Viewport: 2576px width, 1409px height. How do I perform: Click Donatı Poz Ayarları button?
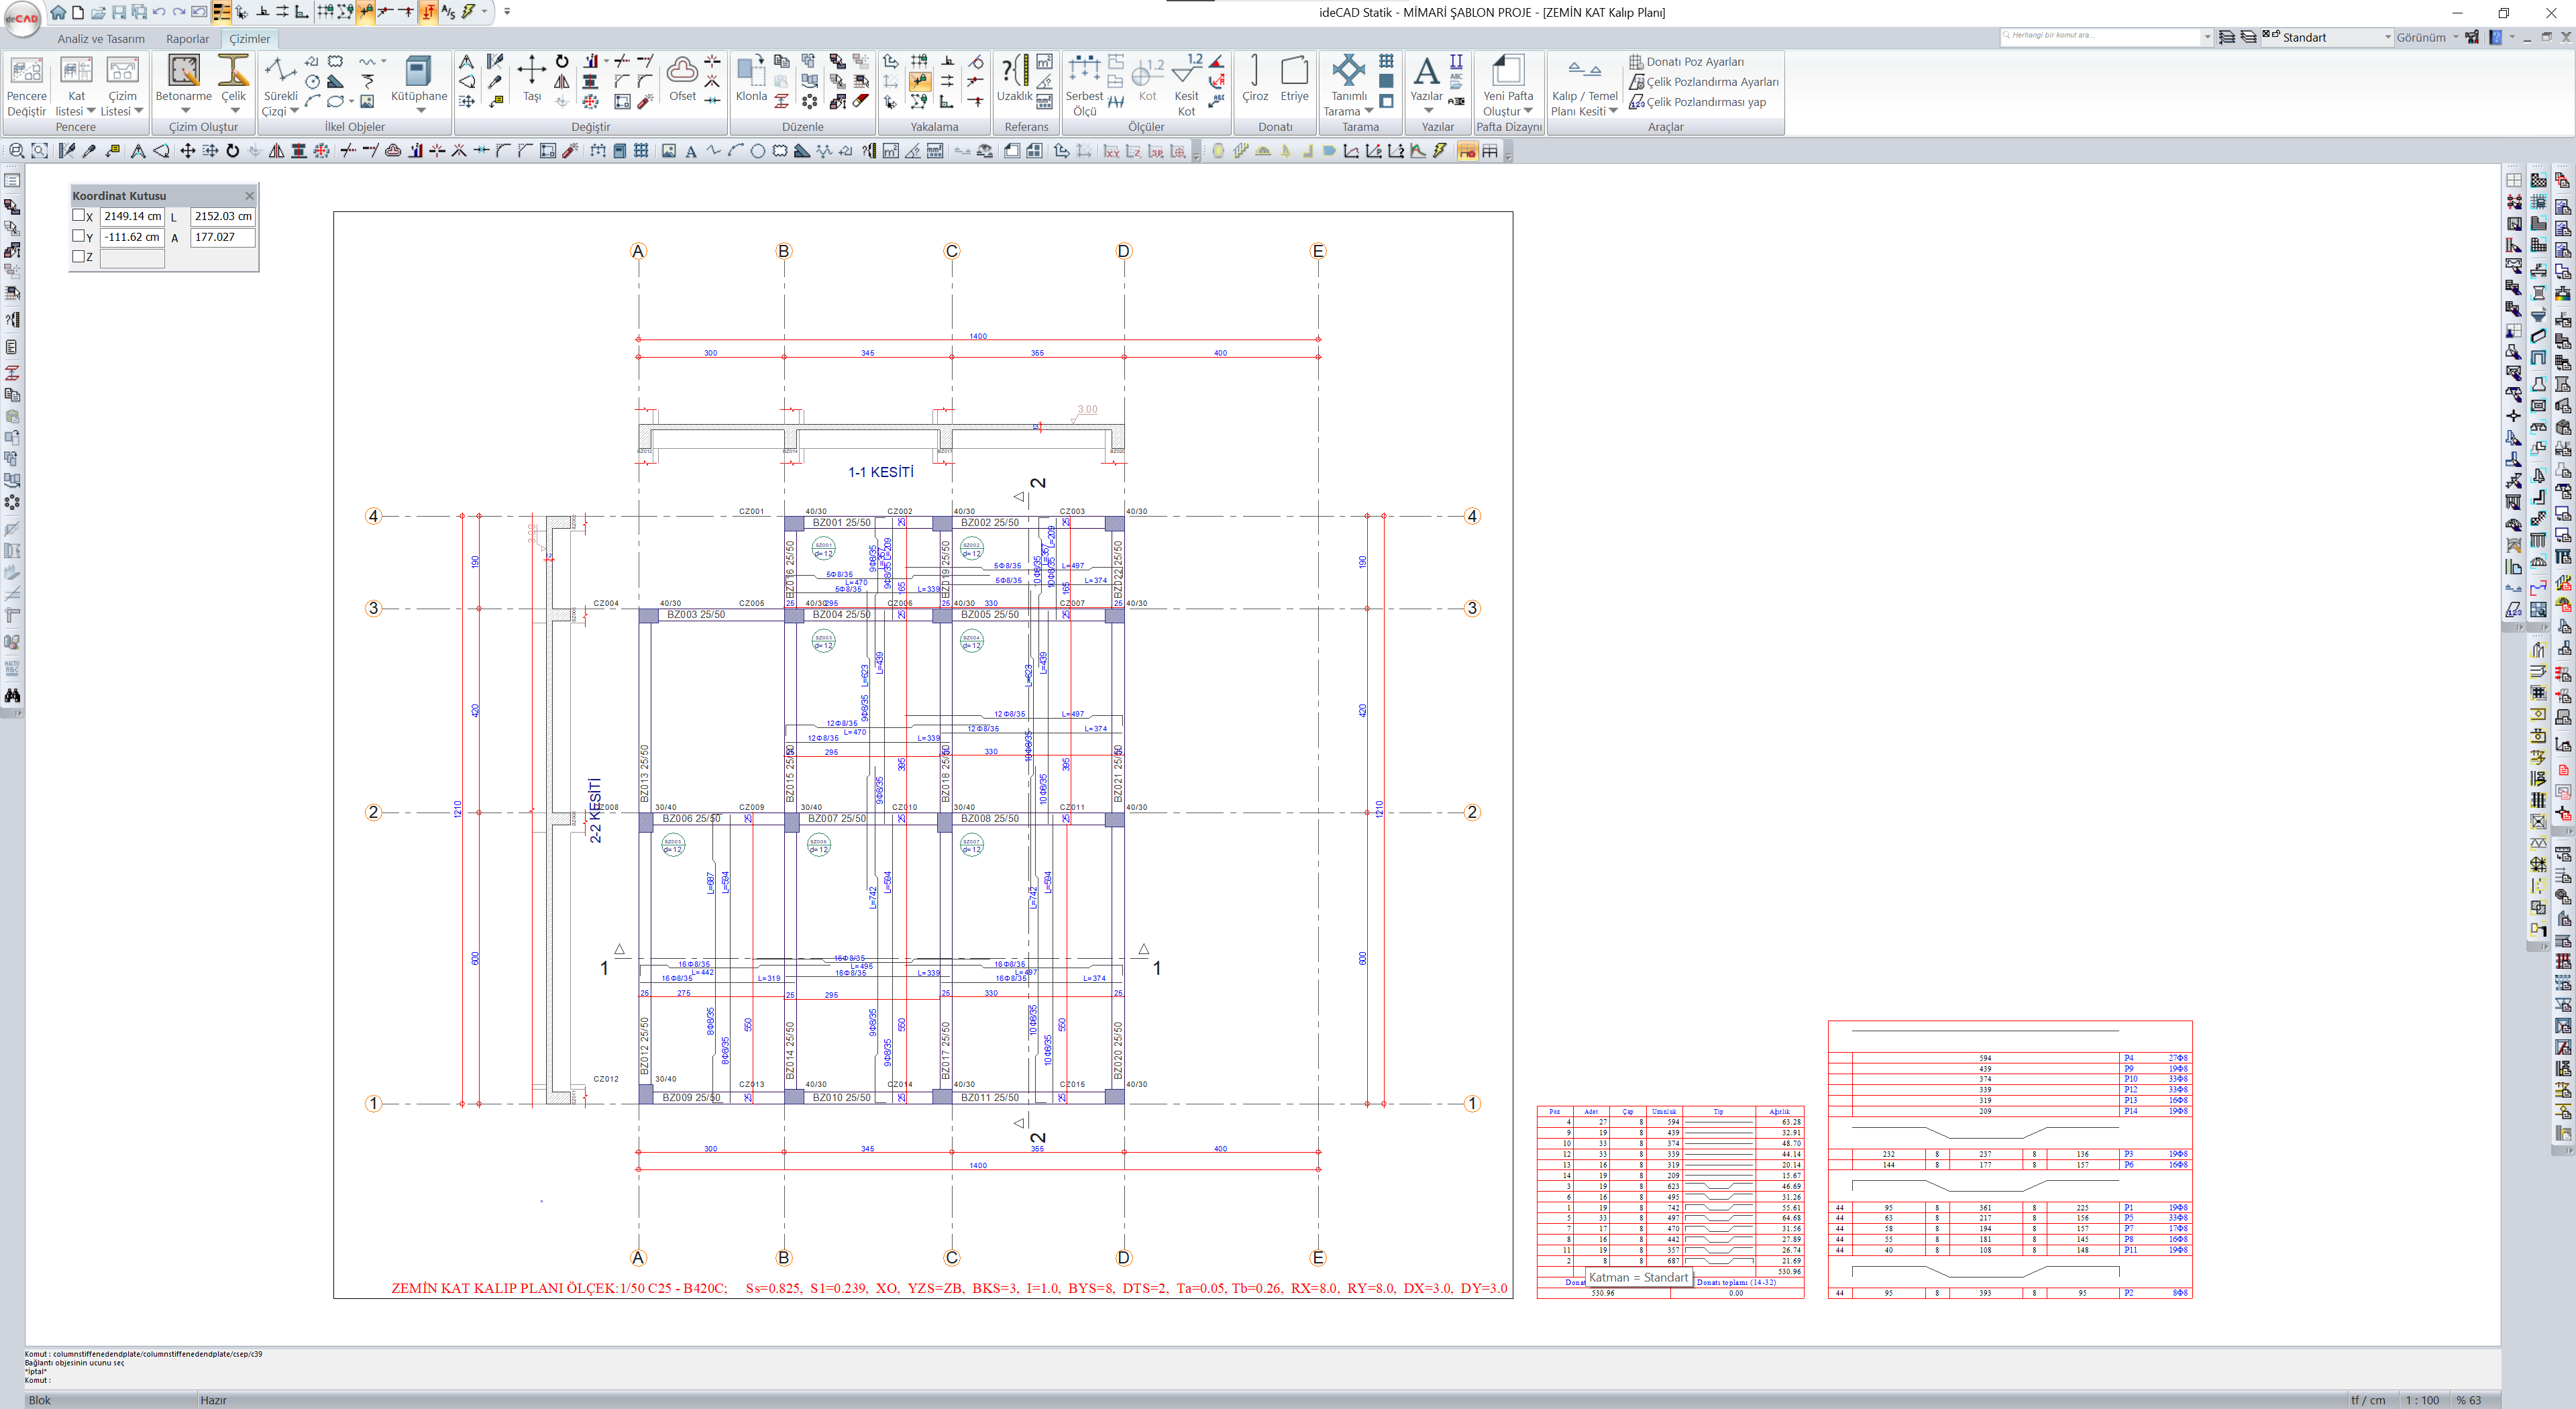[x=1694, y=62]
